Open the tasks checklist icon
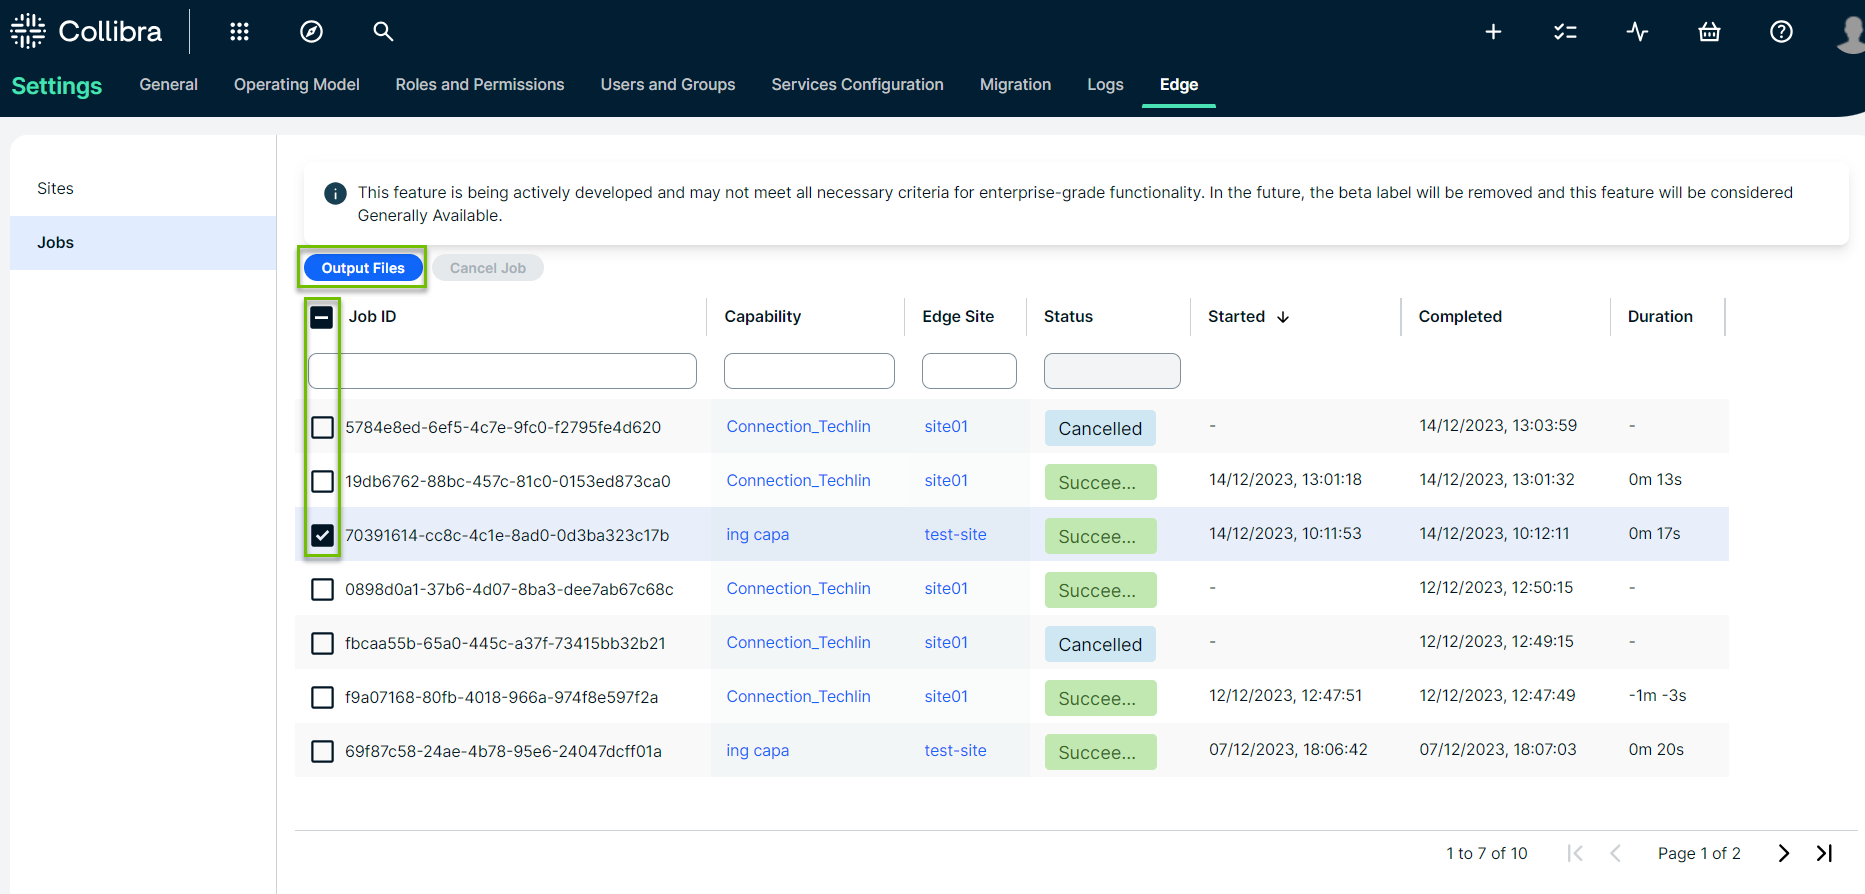The width and height of the screenshot is (1865, 894). [1565, 32]
